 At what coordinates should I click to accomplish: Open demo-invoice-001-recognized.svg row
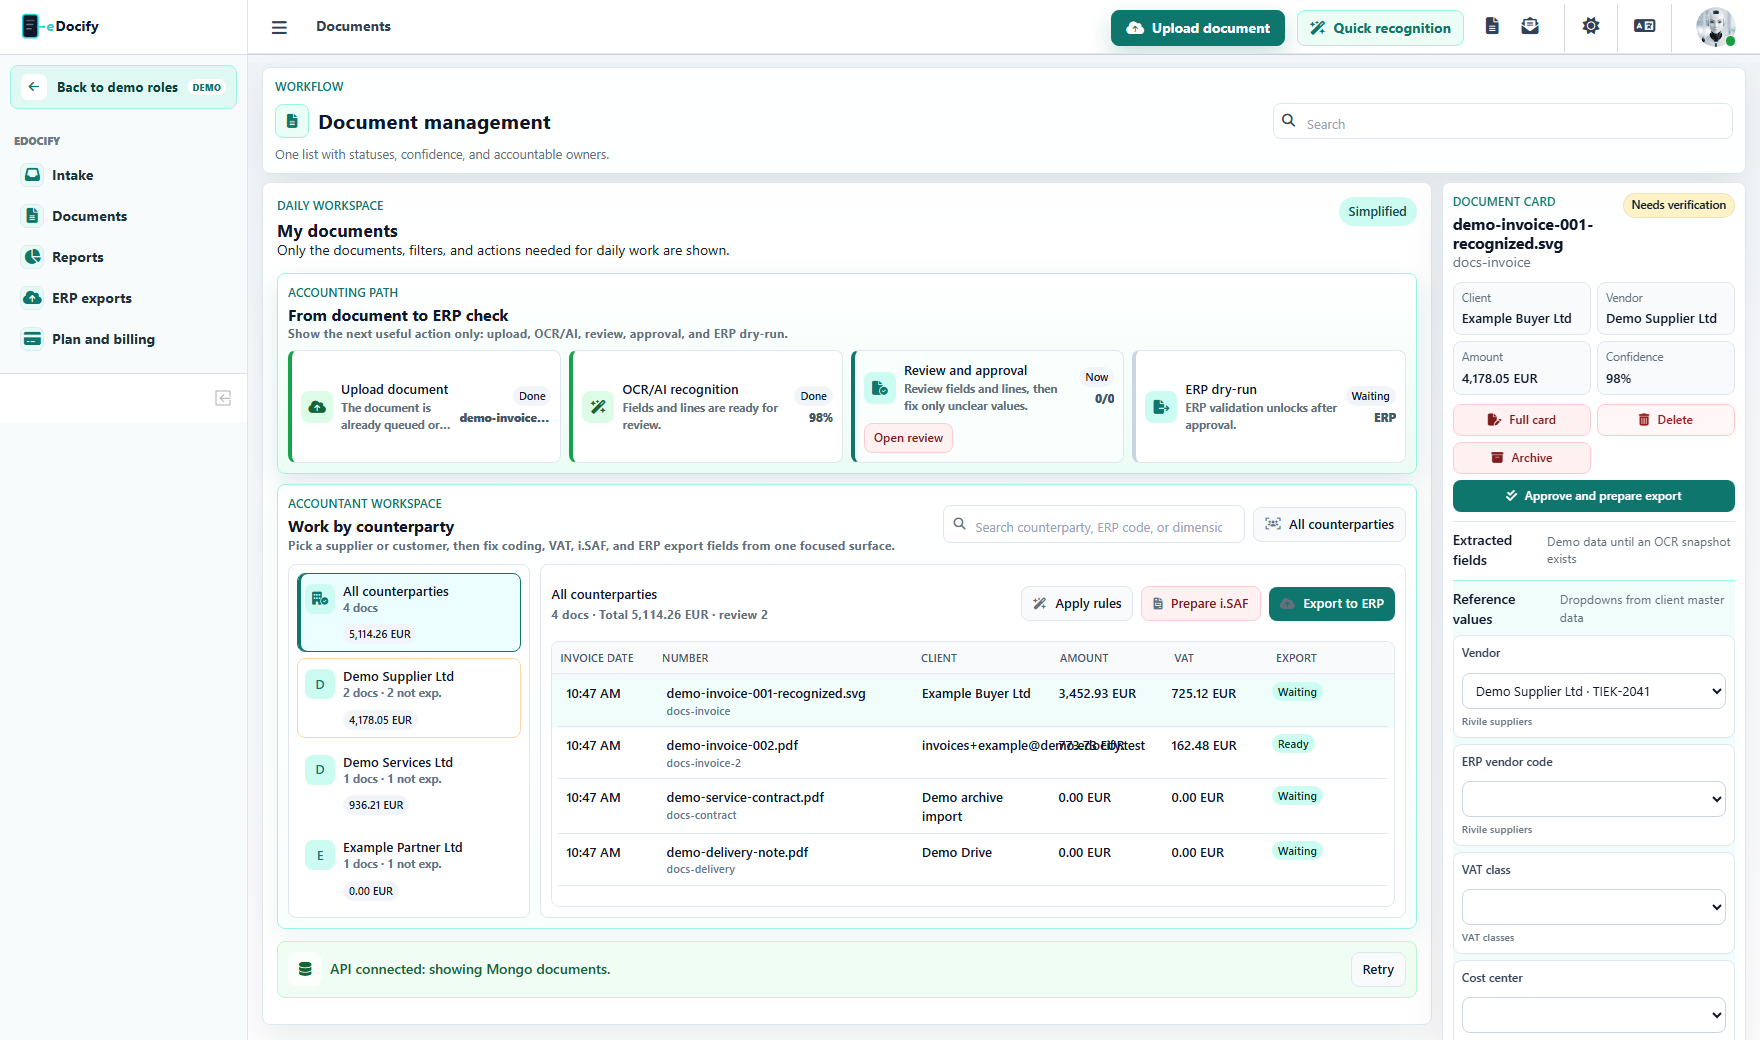tap(973, 700)
